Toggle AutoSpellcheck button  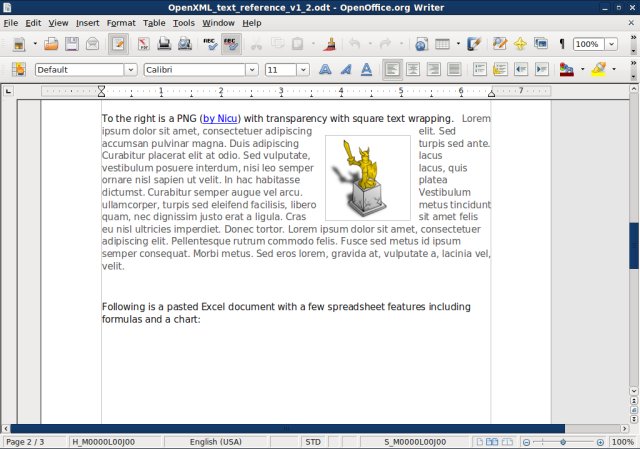(231, 44)
